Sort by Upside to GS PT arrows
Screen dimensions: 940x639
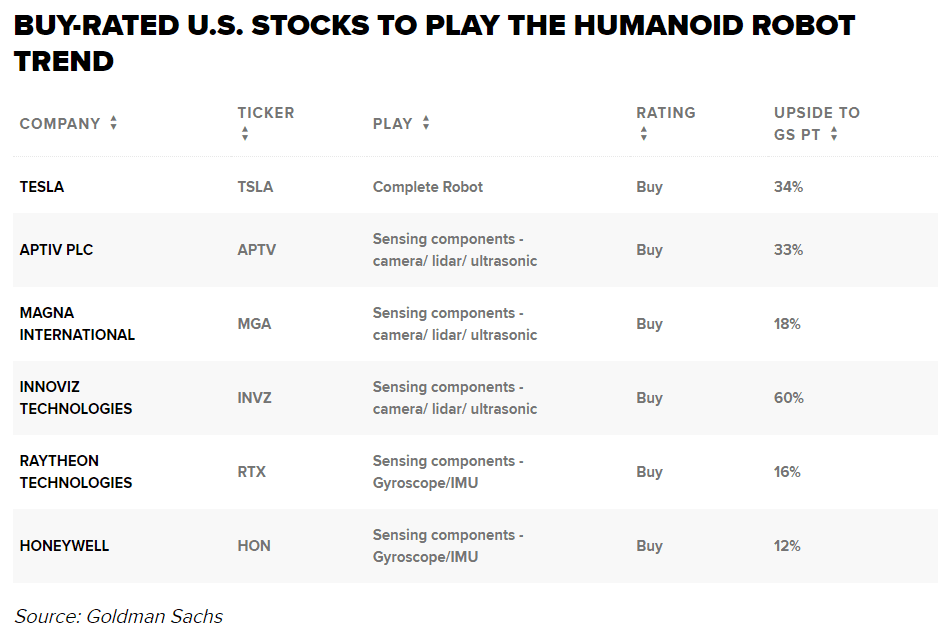(x=834, y=134)
